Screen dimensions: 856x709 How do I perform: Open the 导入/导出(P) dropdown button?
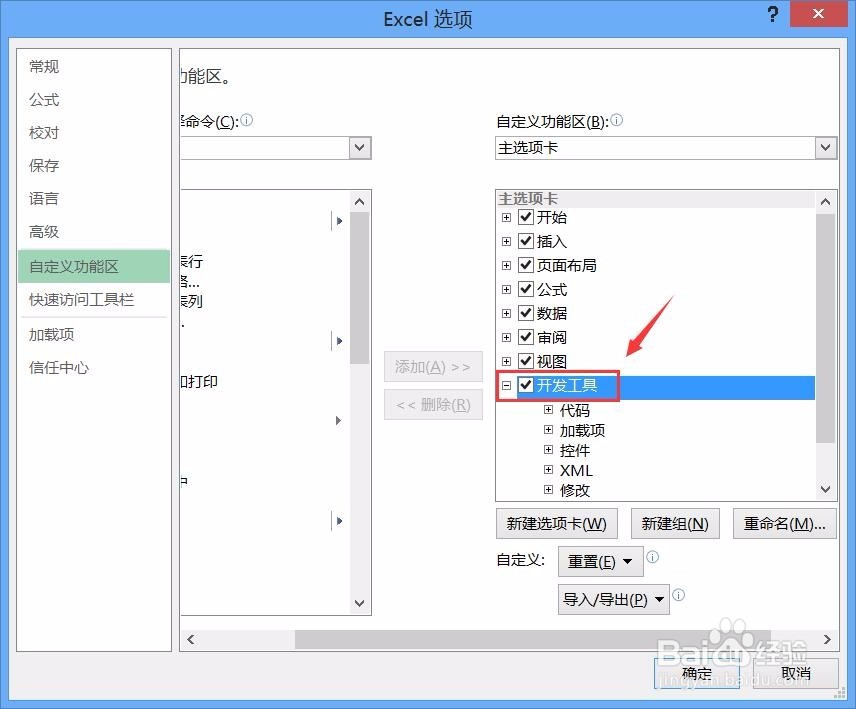pos(614,600)
